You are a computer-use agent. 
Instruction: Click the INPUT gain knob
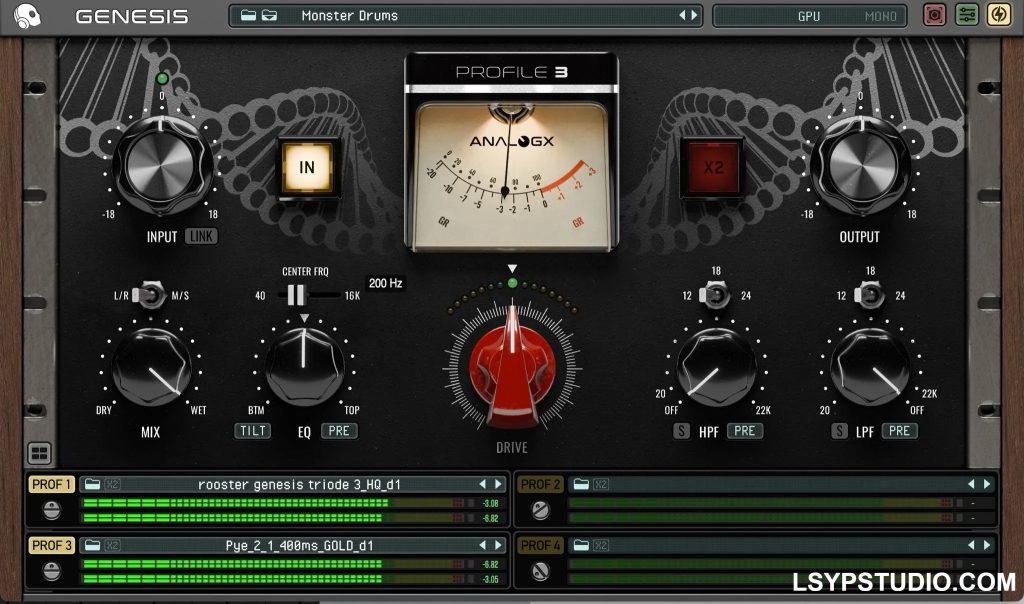[x=161, y=166]
